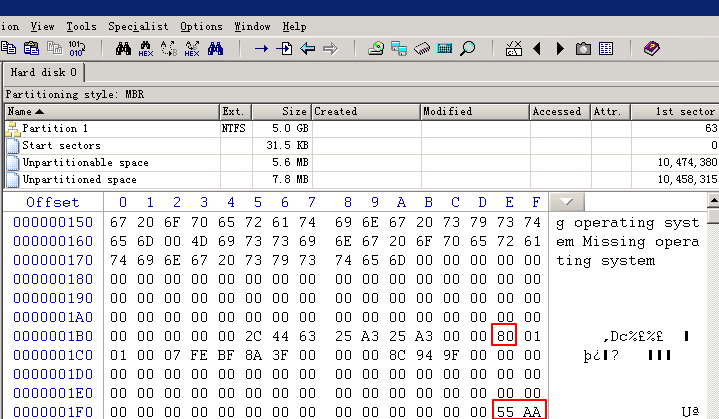Click the black left triangle icon
Viewport: 719px width, 419px height.
pyautogui.click(x=537, y=48)
